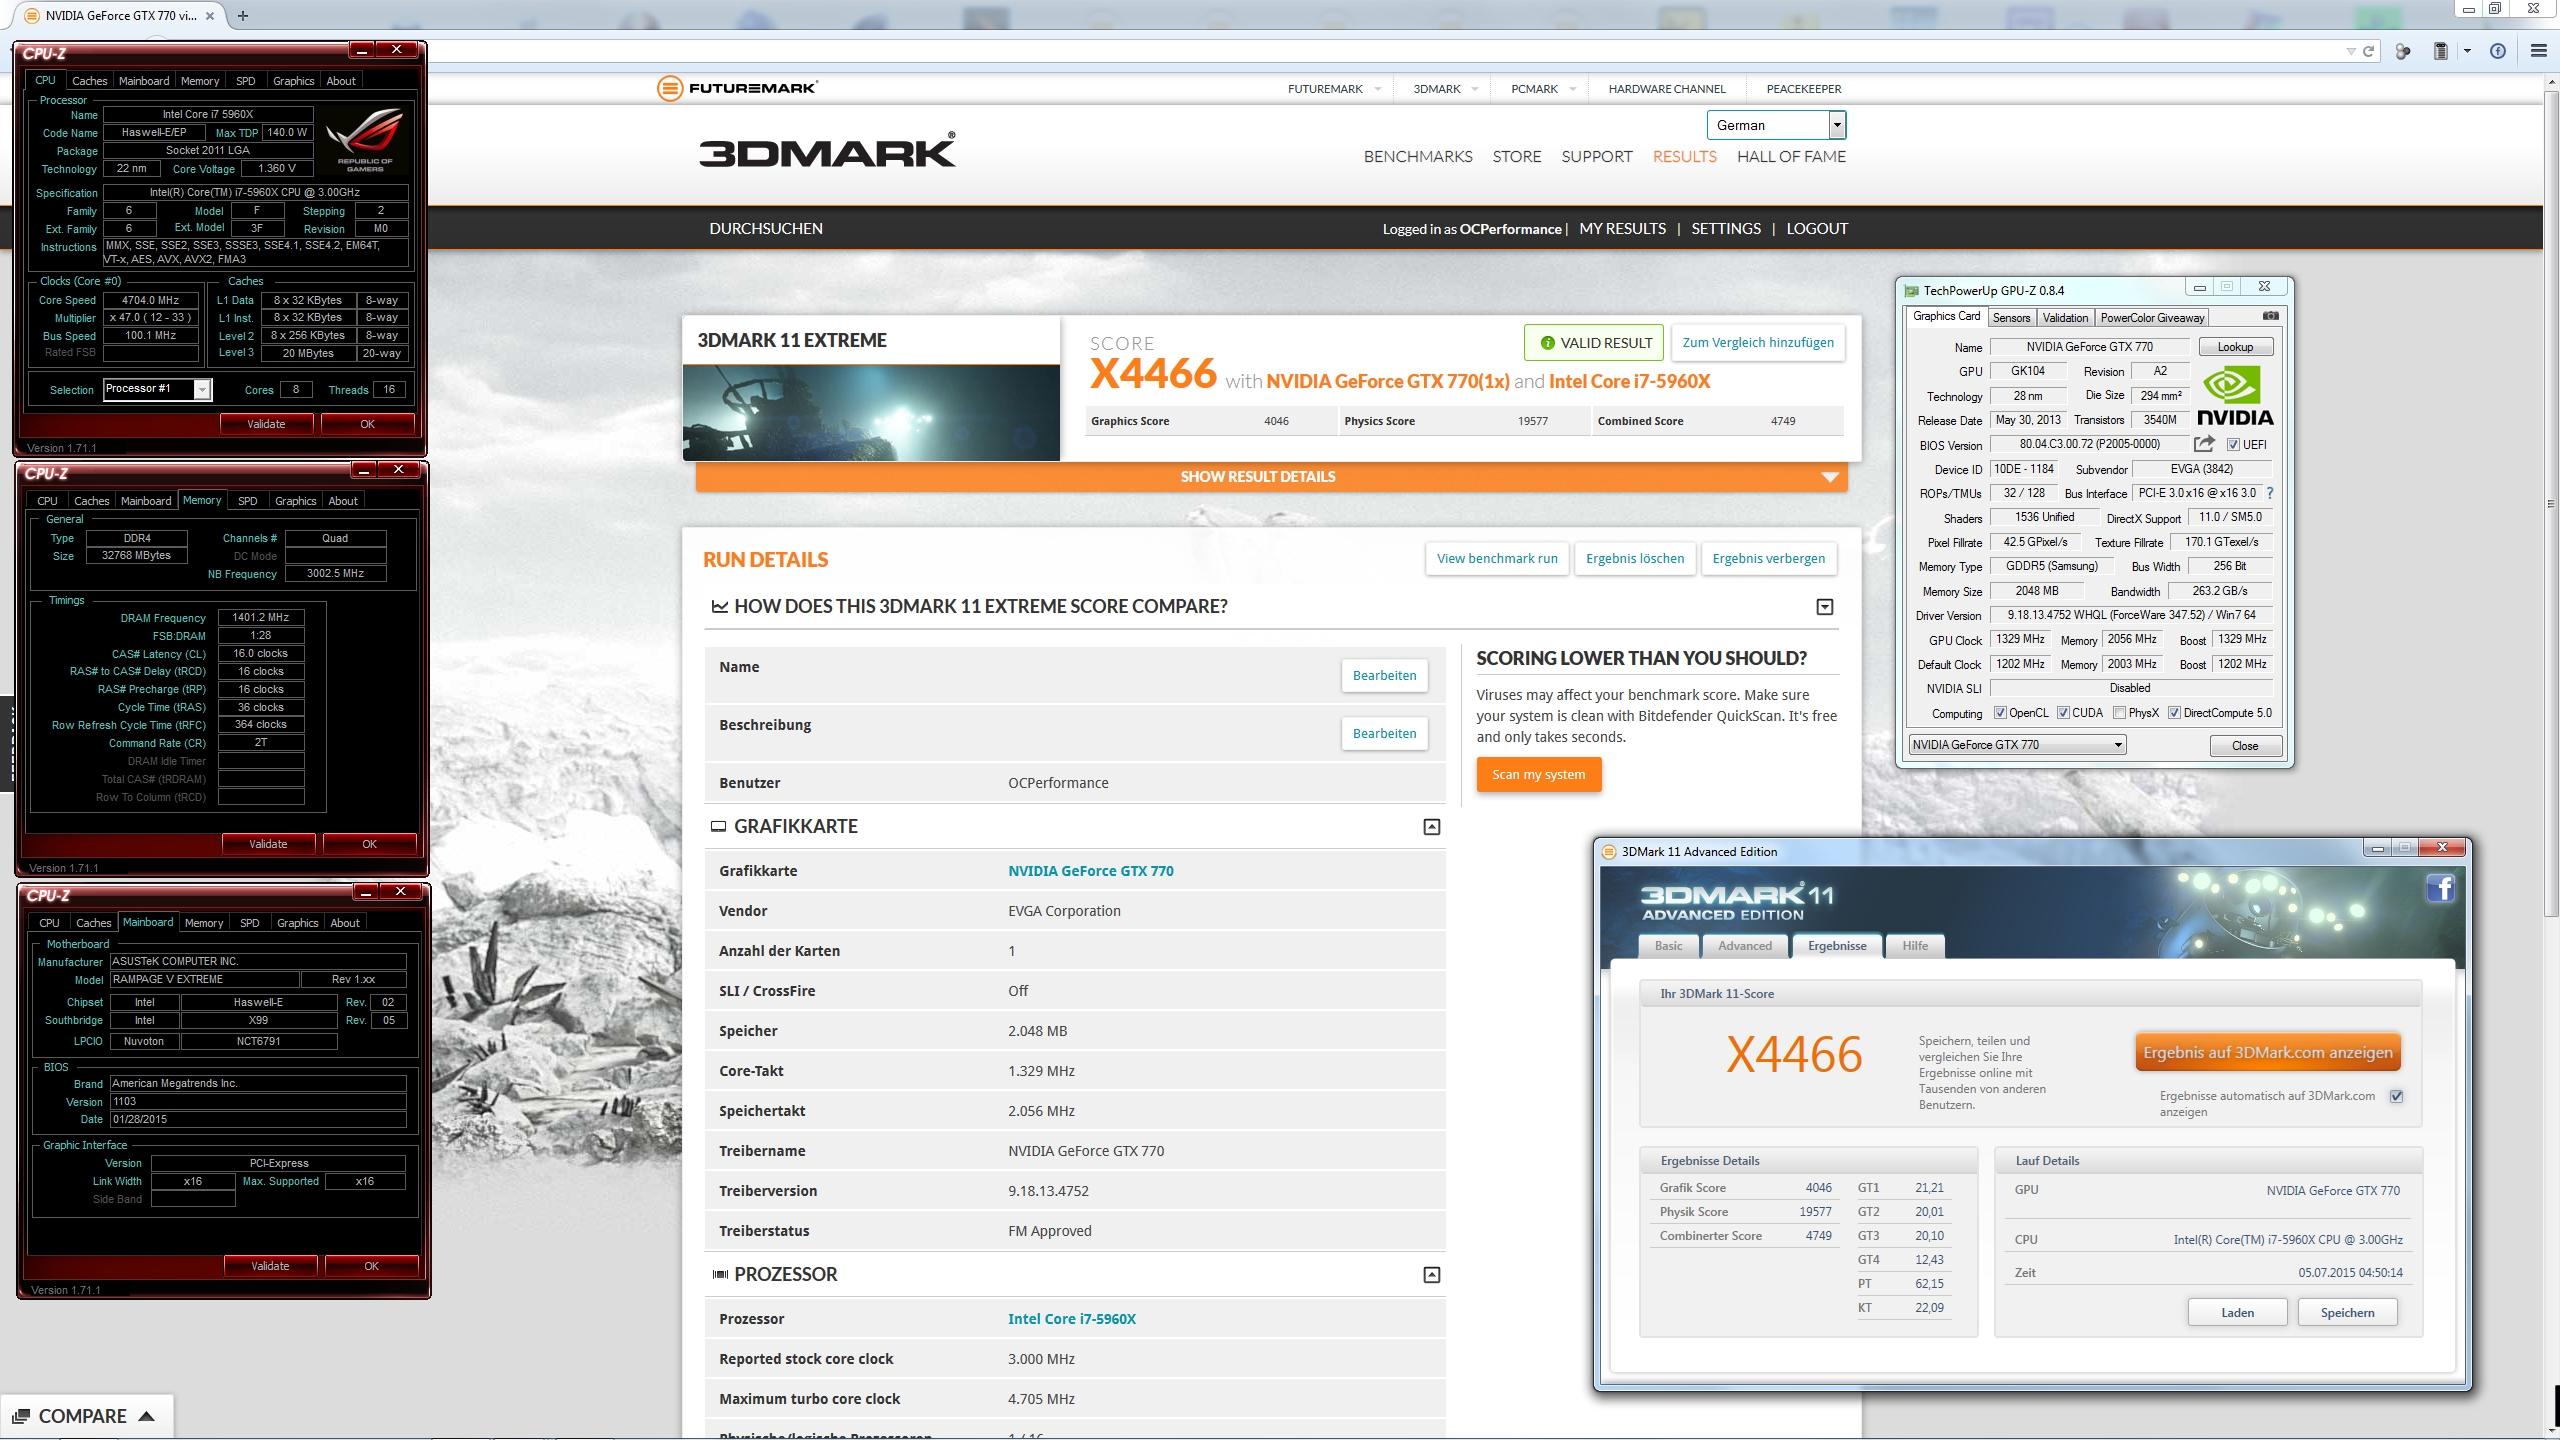Open a new browser tab with plus icon
The height and width of the screenshot is (1440, 2560).
tap(242, 15)
